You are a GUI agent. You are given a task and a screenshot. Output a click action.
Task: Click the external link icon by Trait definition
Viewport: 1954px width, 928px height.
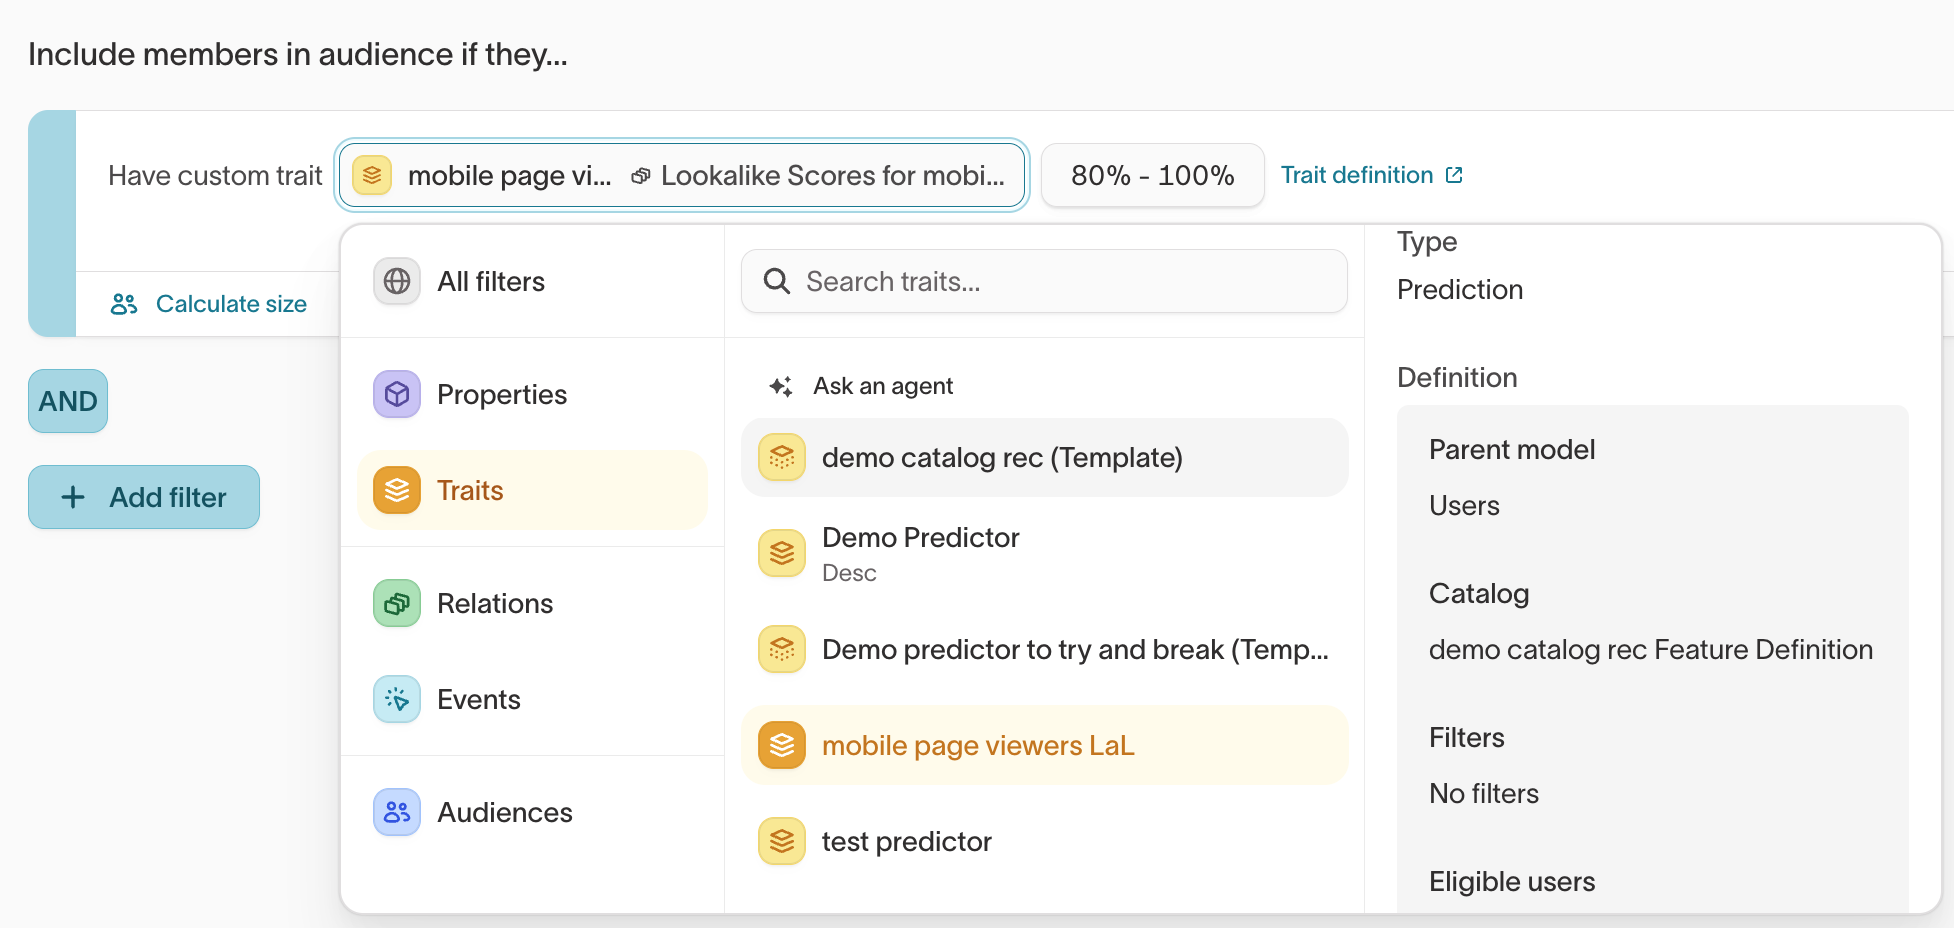(1454, 175)
